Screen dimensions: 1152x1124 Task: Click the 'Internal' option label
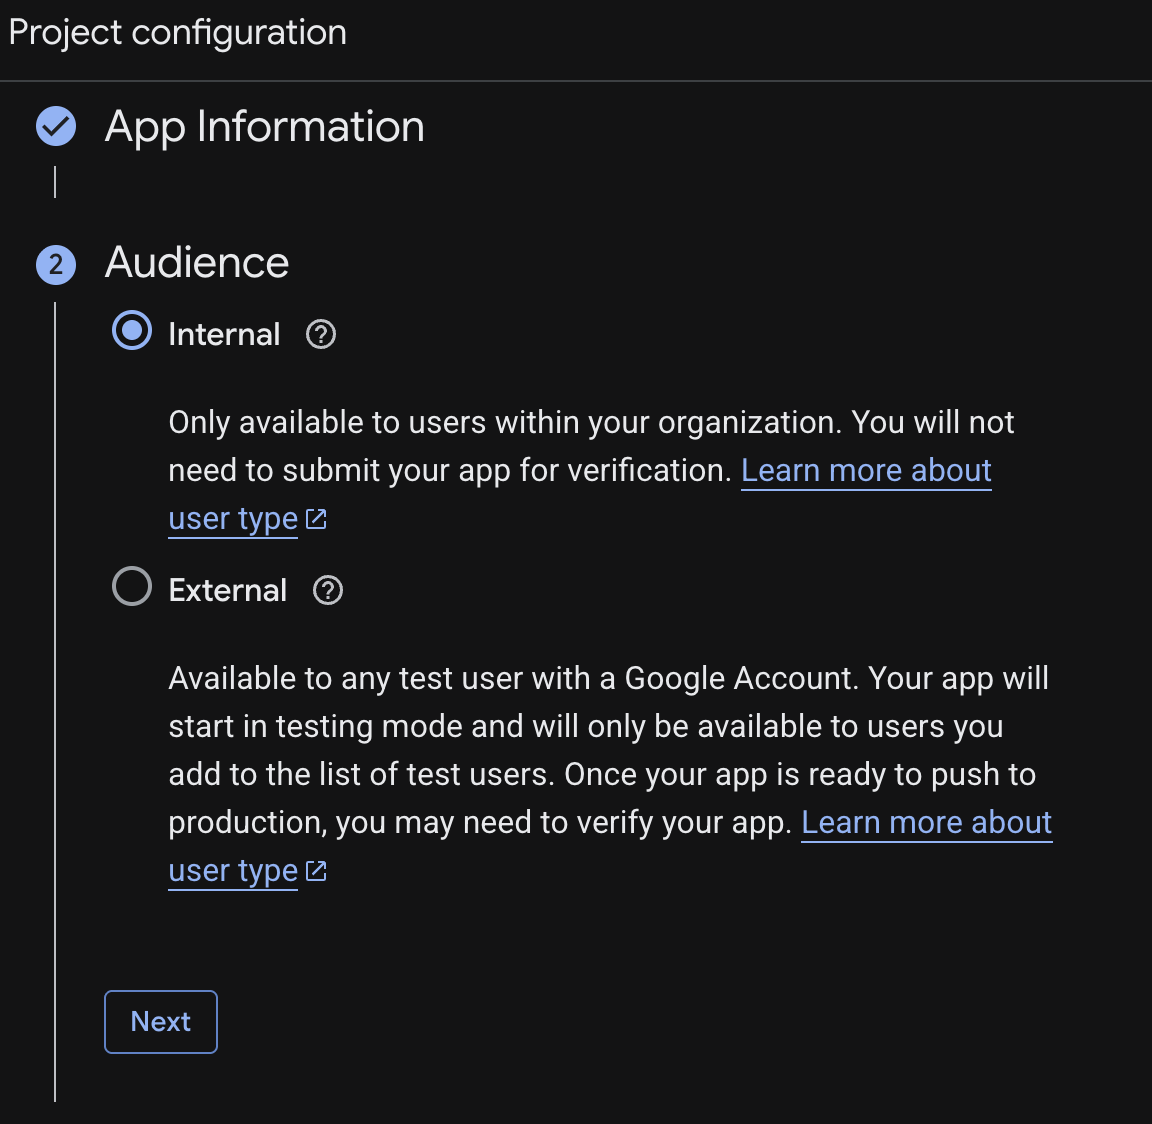(x=224, y=334)
